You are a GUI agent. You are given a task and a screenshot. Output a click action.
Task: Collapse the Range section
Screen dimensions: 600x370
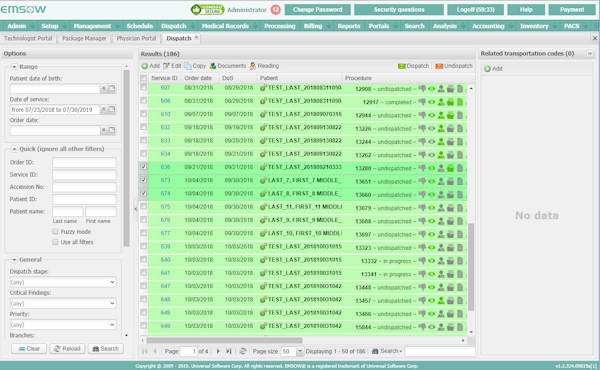click(14, 67)
